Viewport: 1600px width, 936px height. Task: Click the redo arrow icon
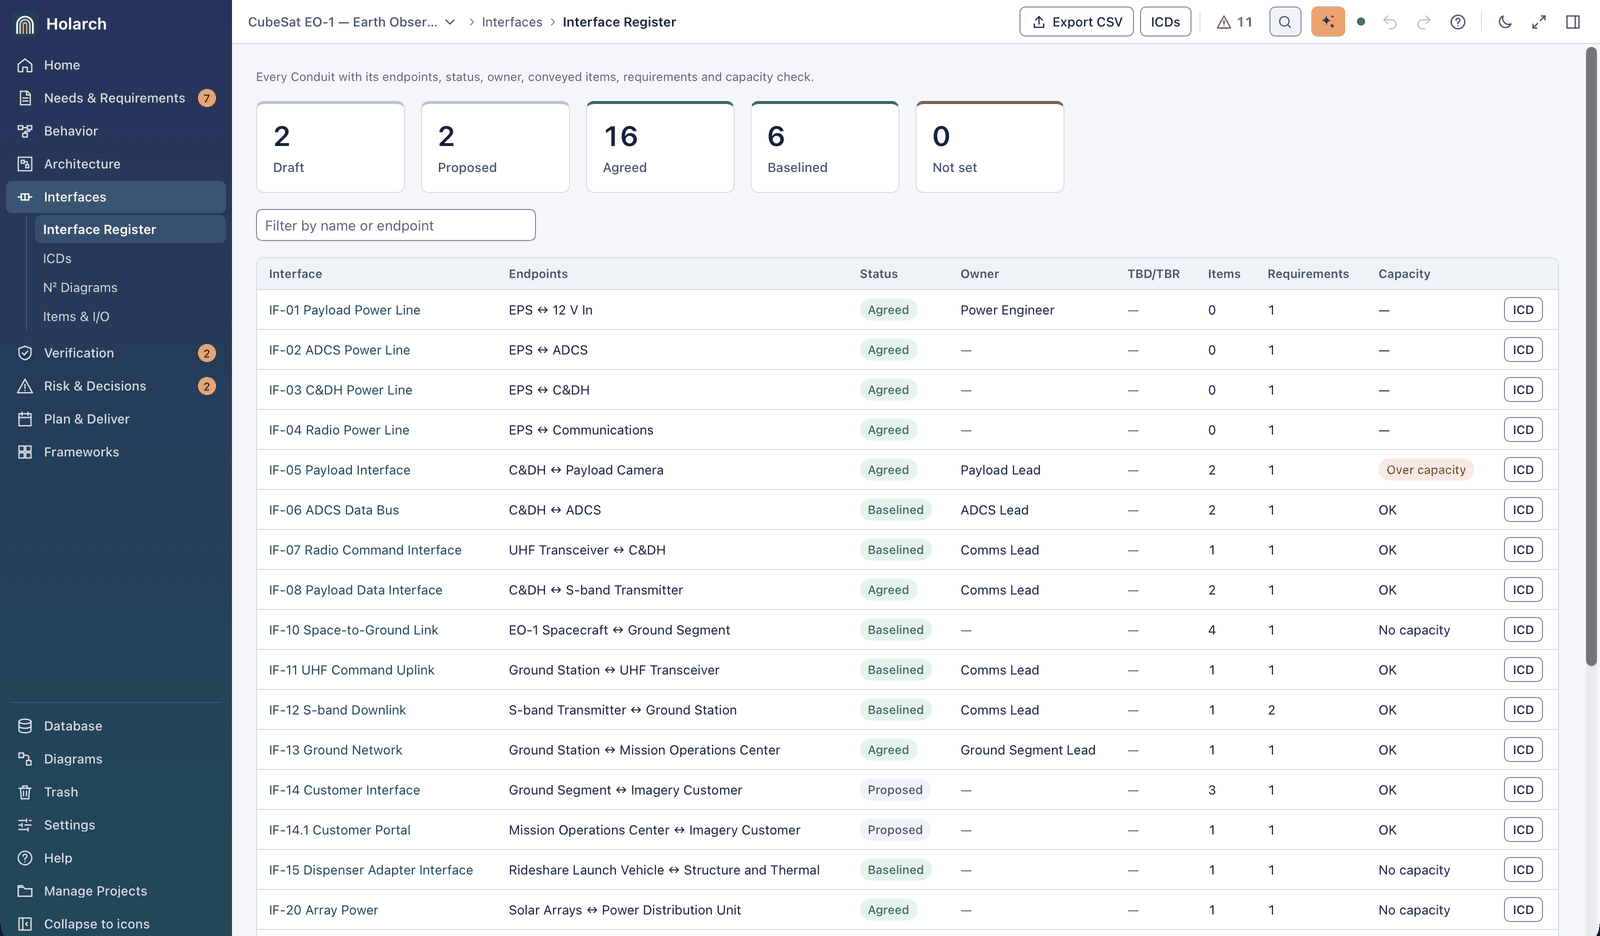[x=1424, y=22]
